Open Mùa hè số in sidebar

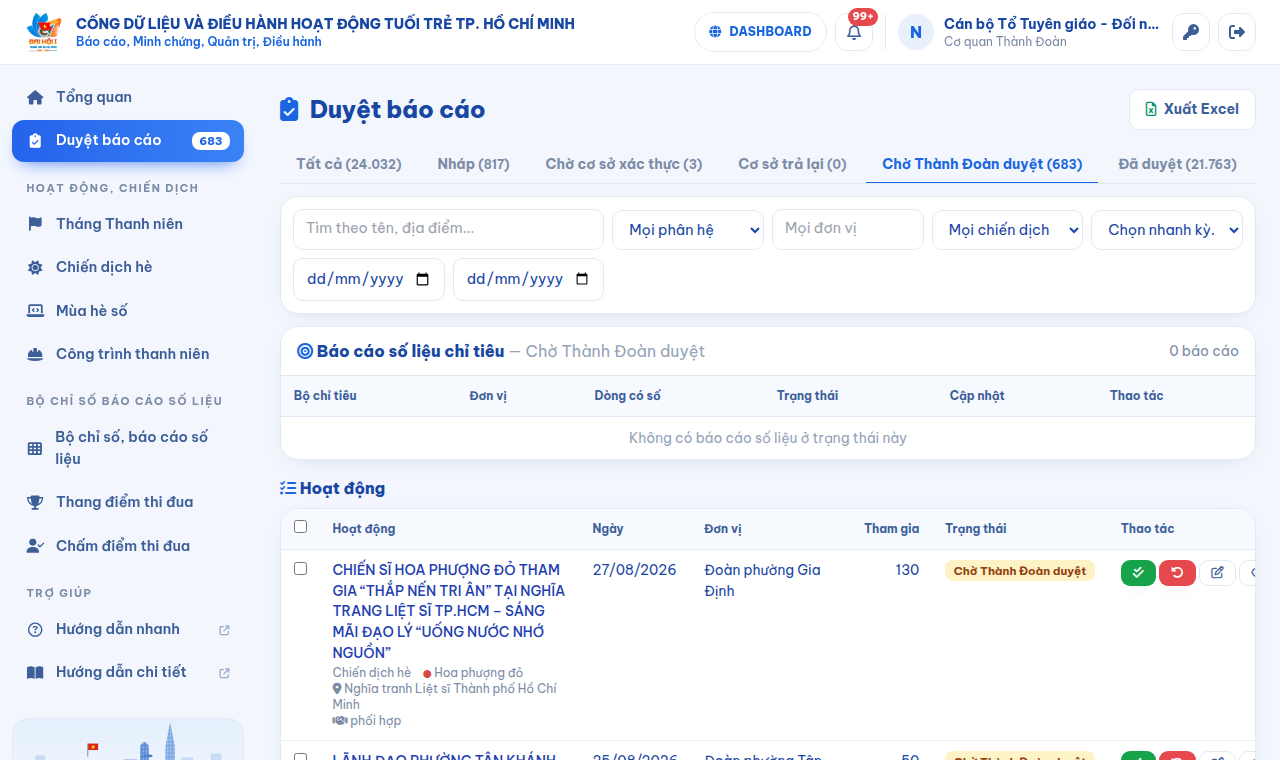[x=128, y=311]
